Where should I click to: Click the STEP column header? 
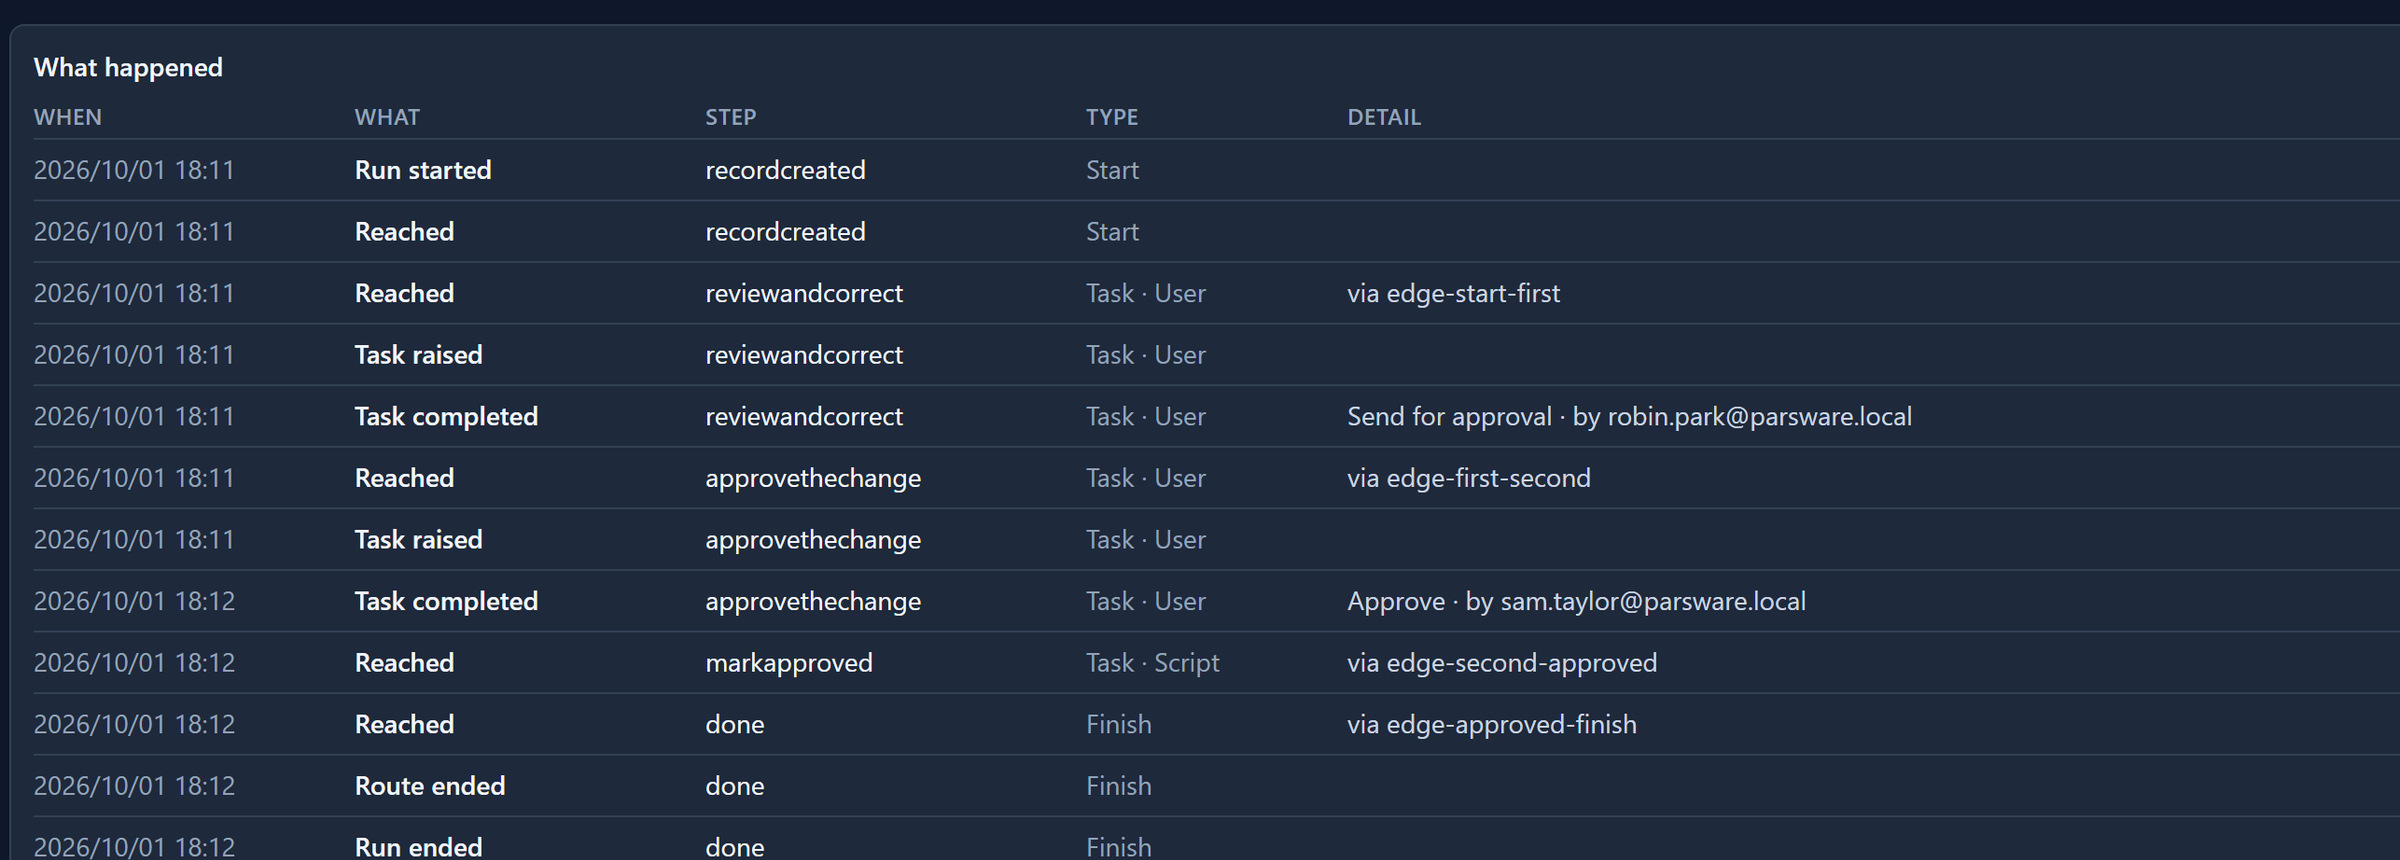click(731, 117)
